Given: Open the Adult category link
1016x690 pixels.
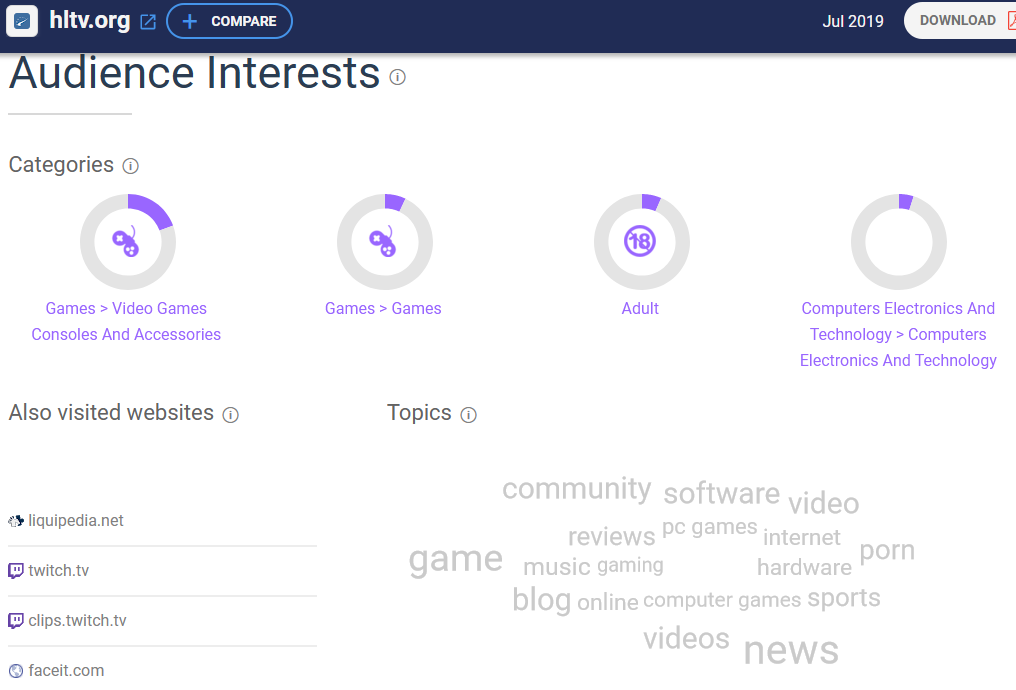Looking at the screenshot, I should (640, 308).
